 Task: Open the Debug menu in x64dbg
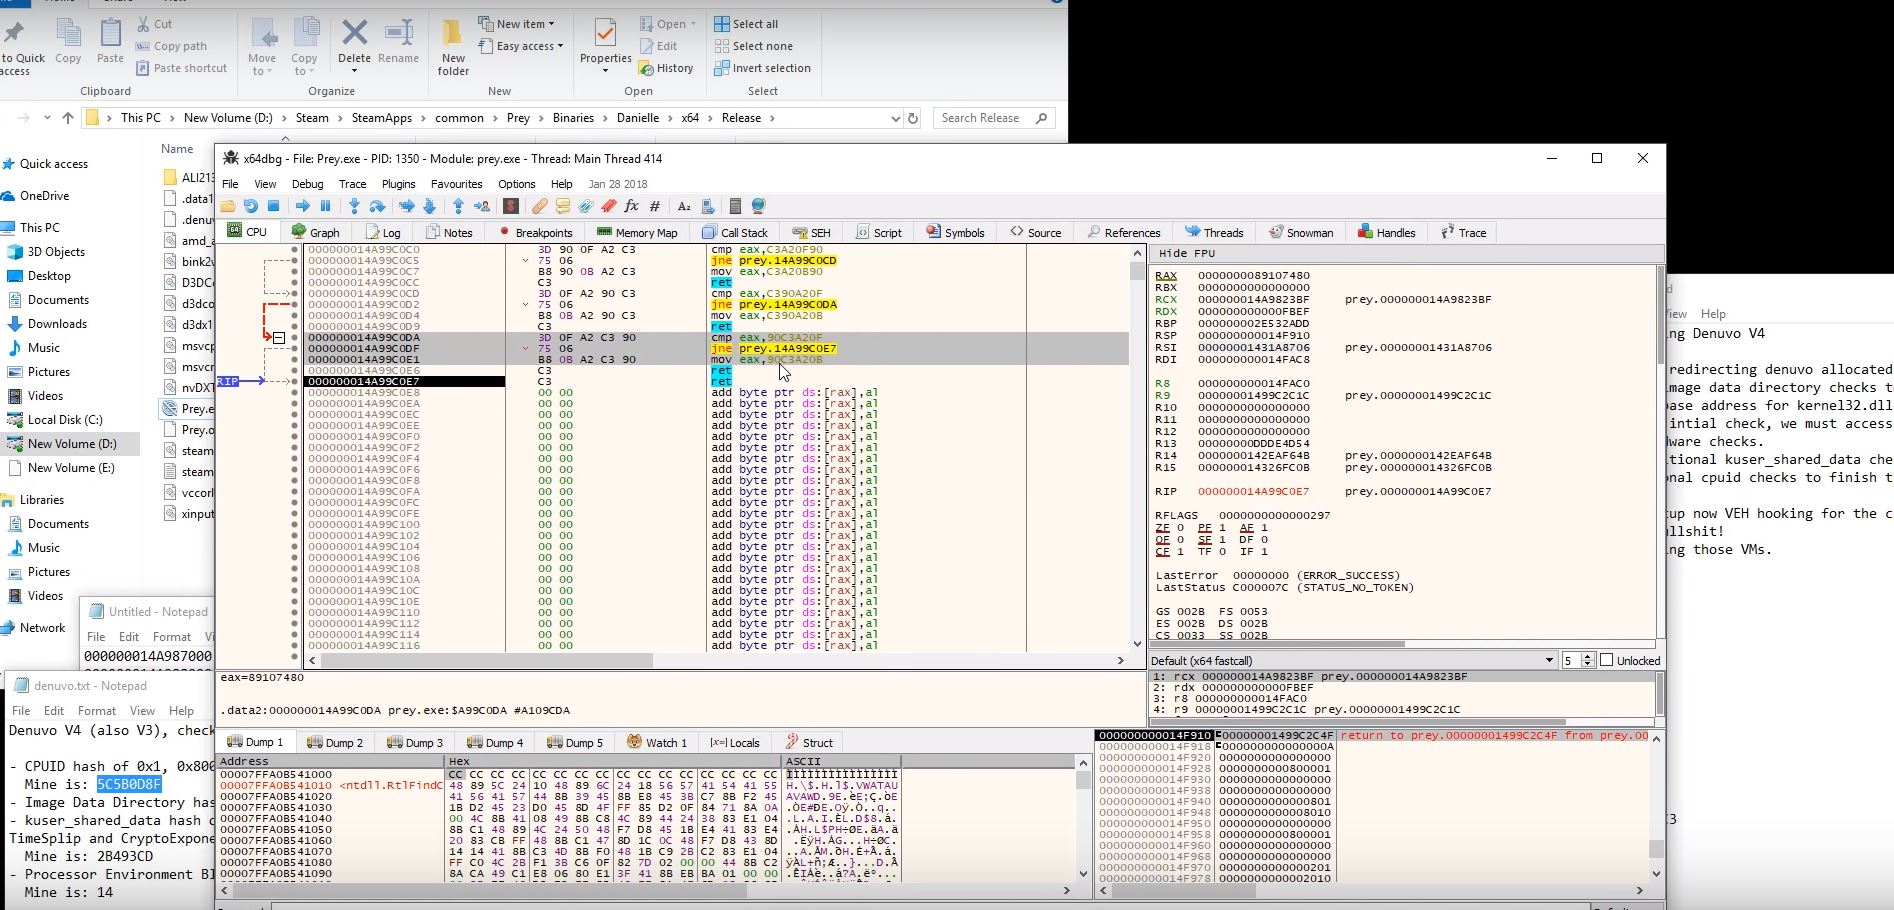click(x=307, y=184)
